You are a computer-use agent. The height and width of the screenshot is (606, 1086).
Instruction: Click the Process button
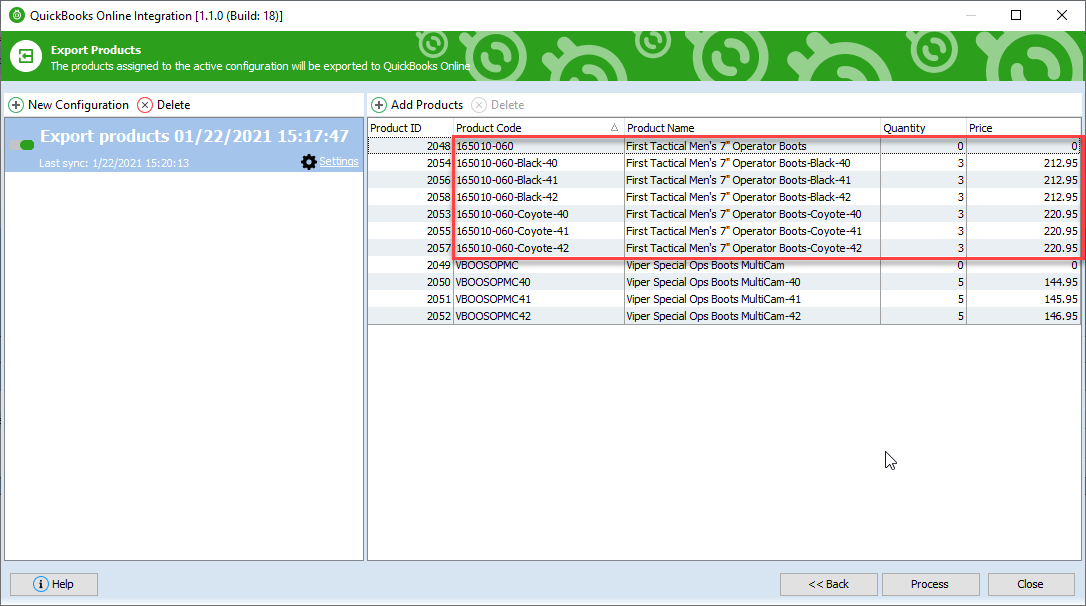coord(930,584)
